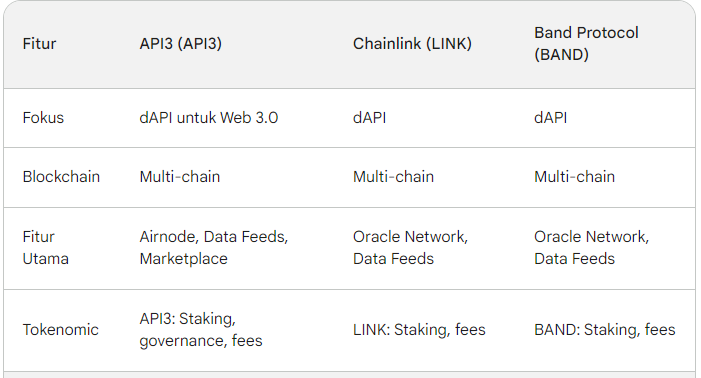Select the Blockchain row label

(61, 177)
